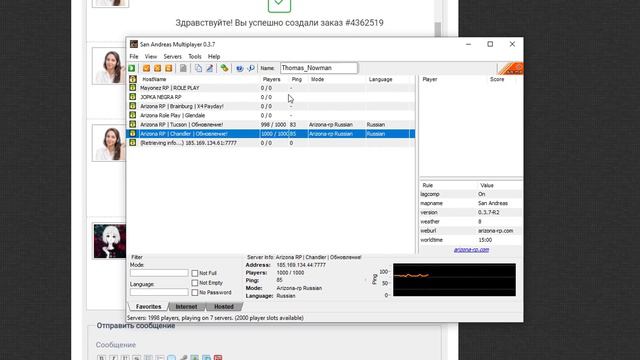Select the 185.169.134.61:7777 retrieving info row
Image resolution: width=640 pixels, height=360 pixels.
point(271,143)
